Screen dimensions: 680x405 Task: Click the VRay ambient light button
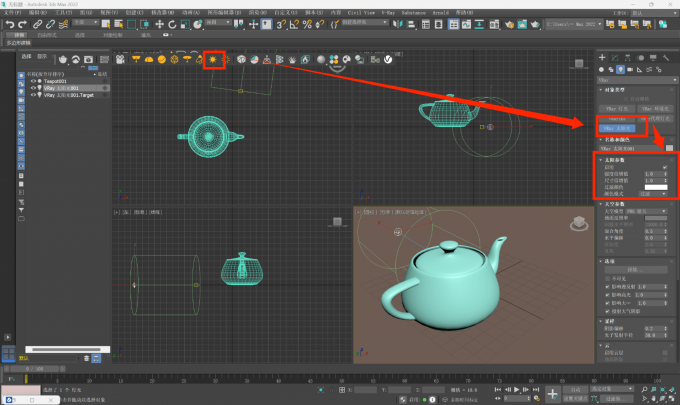(655, 109)
